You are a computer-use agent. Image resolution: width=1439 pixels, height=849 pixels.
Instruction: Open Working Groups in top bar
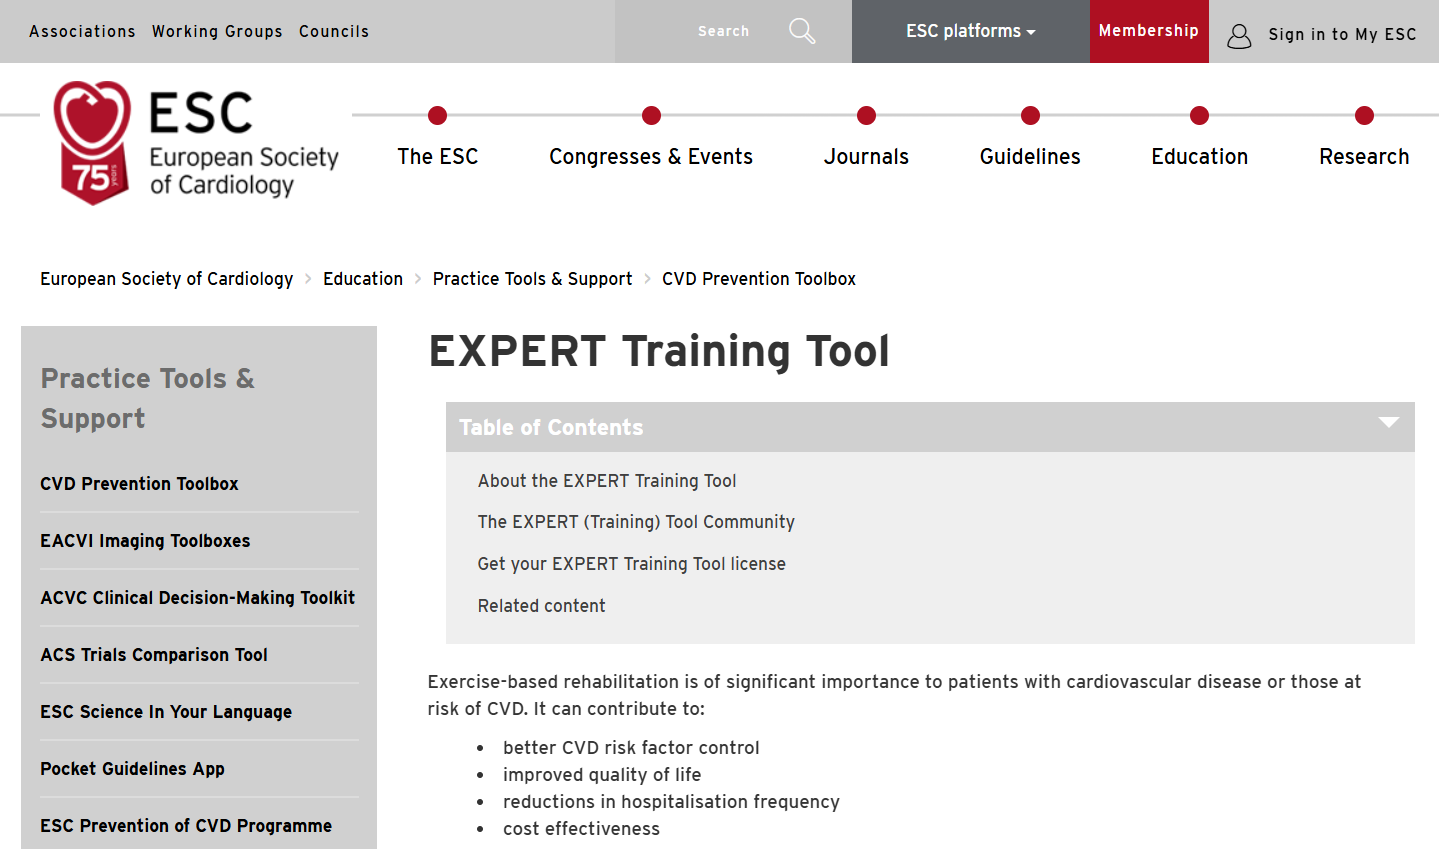(x=217, y=32)
